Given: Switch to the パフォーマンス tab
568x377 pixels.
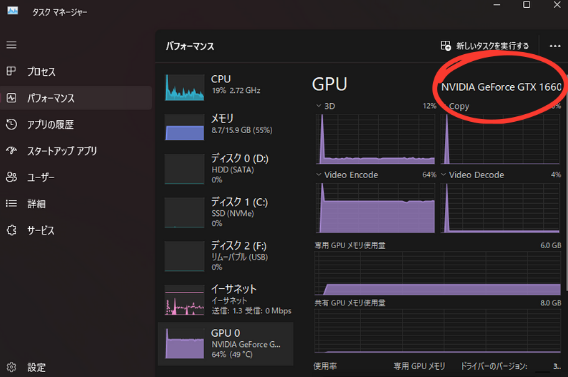Looking at the screenshot, I should click(x=76, y=98).
